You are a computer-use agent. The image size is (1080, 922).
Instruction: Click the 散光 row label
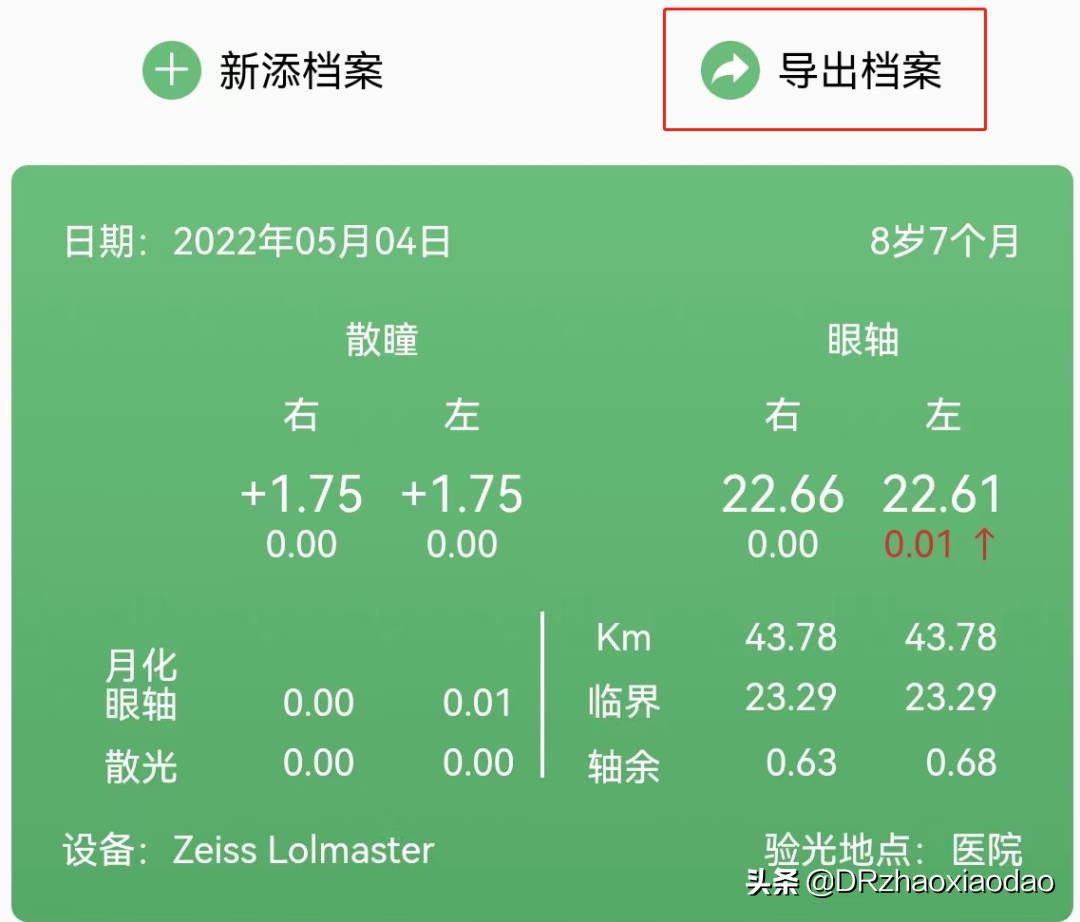[141, 766]
